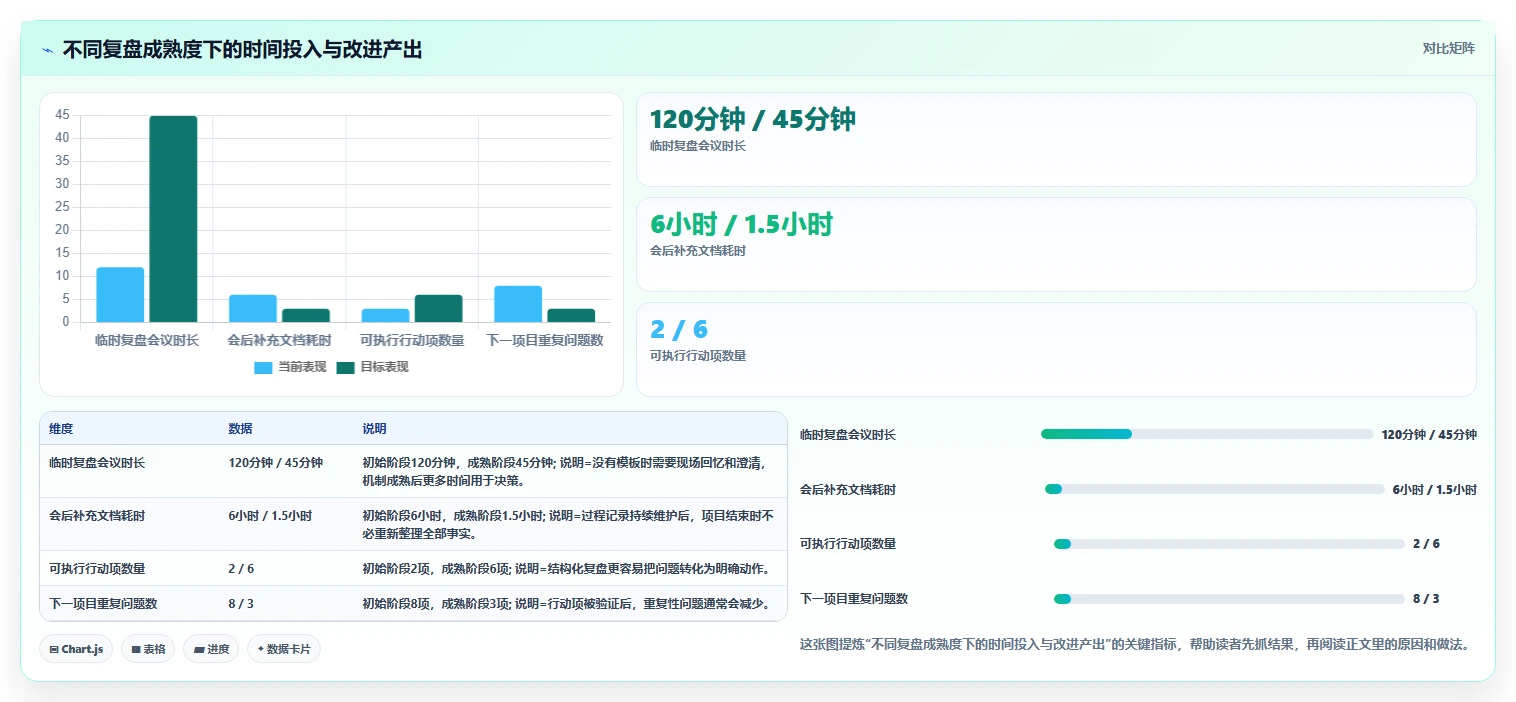Click the 当前表现 bar for 会后补充文档耗时
Screen dimensions: 1516x702
(x=253, y=308)
